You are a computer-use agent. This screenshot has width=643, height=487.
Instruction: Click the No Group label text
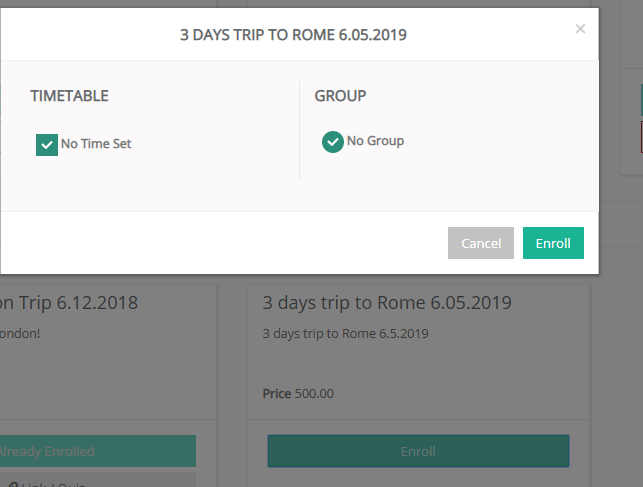click(x=375, y=141)
